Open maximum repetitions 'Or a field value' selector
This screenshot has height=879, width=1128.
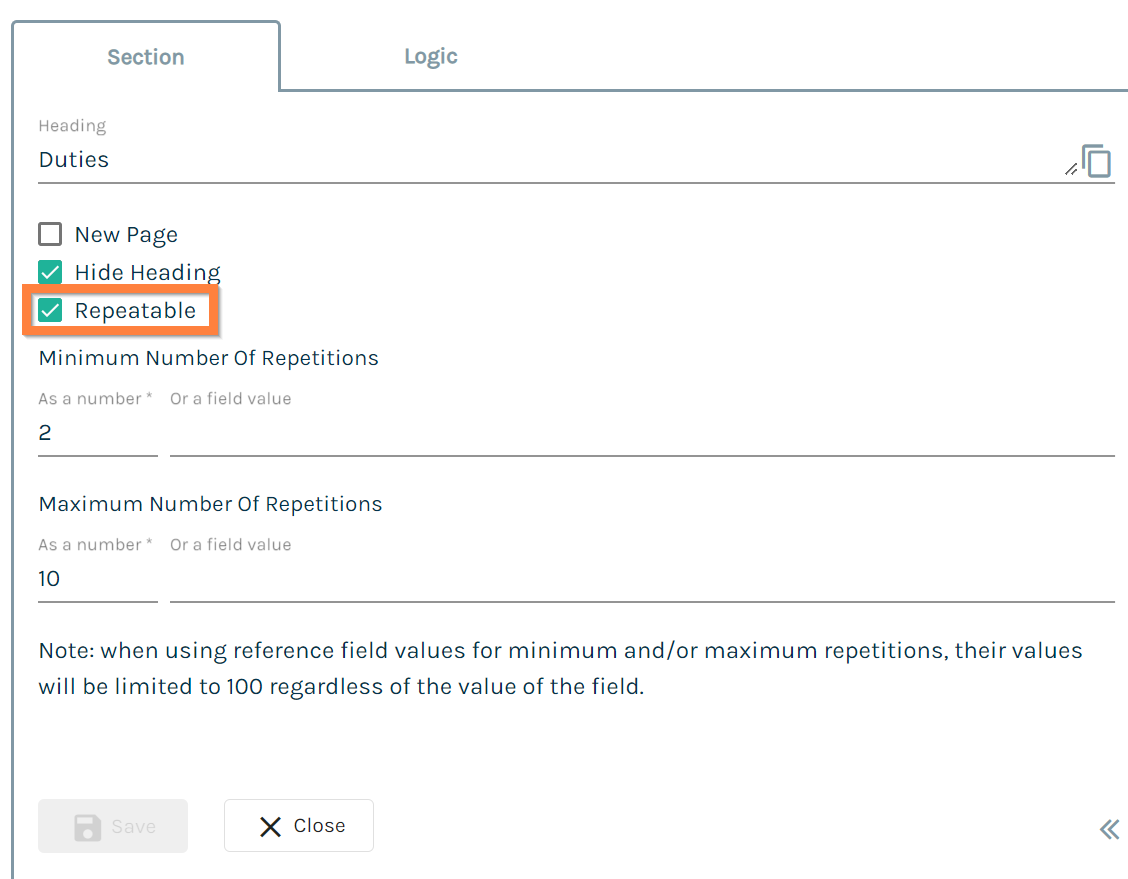[x=642, y=579]
